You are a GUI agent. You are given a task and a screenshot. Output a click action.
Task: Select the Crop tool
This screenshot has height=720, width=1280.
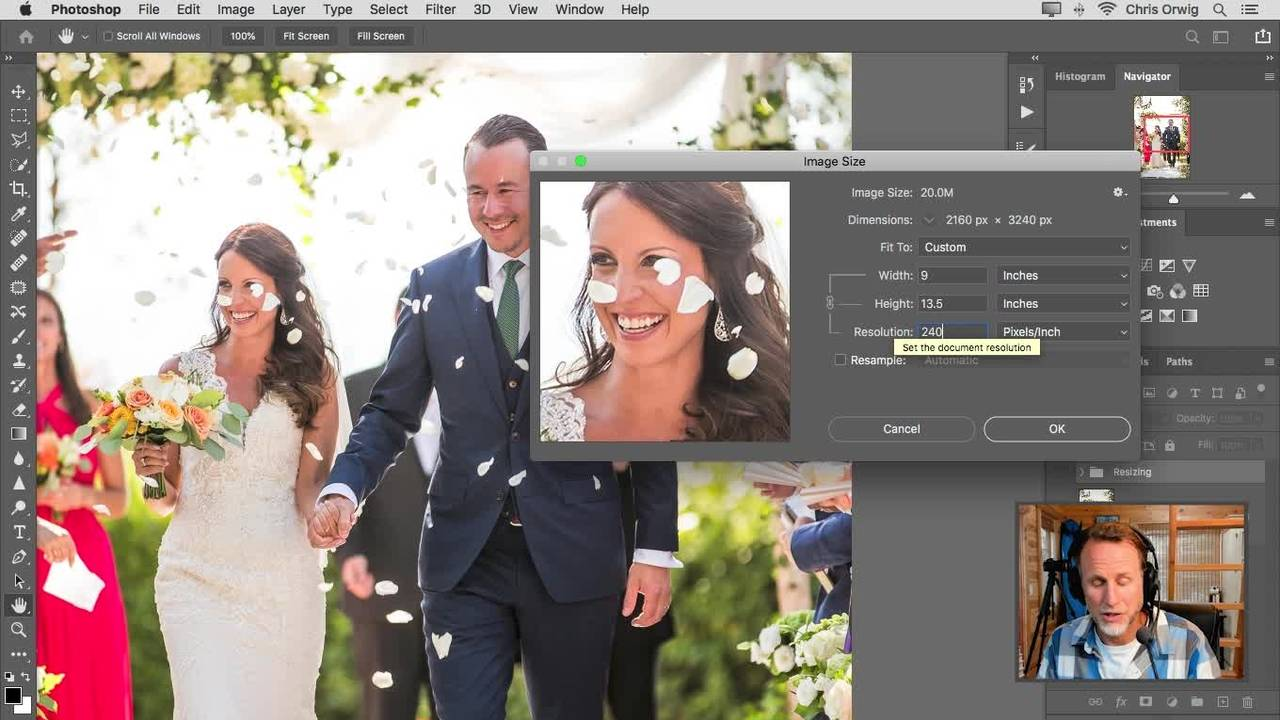(x=18, y=189)
